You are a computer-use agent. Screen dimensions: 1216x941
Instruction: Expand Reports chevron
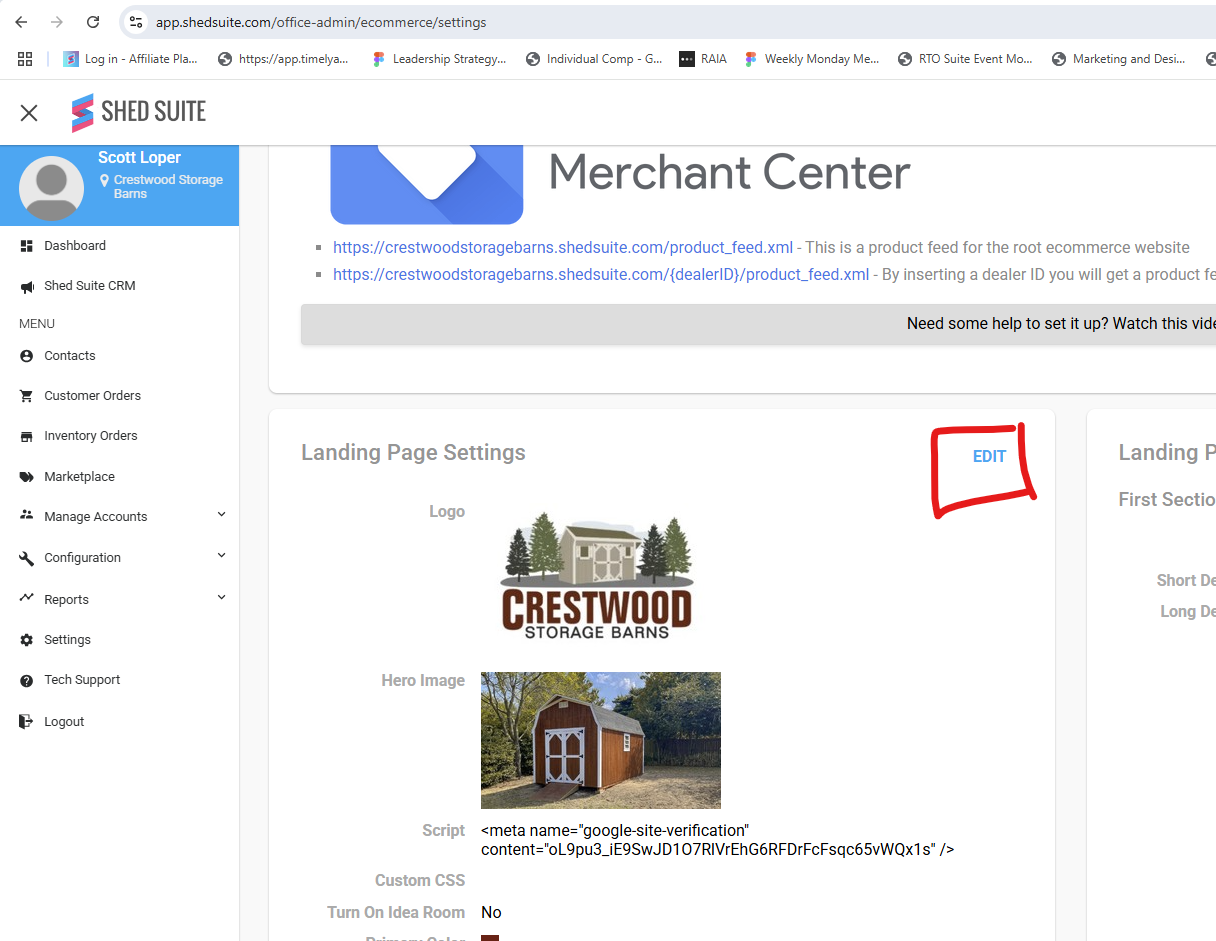pos(222,598)
